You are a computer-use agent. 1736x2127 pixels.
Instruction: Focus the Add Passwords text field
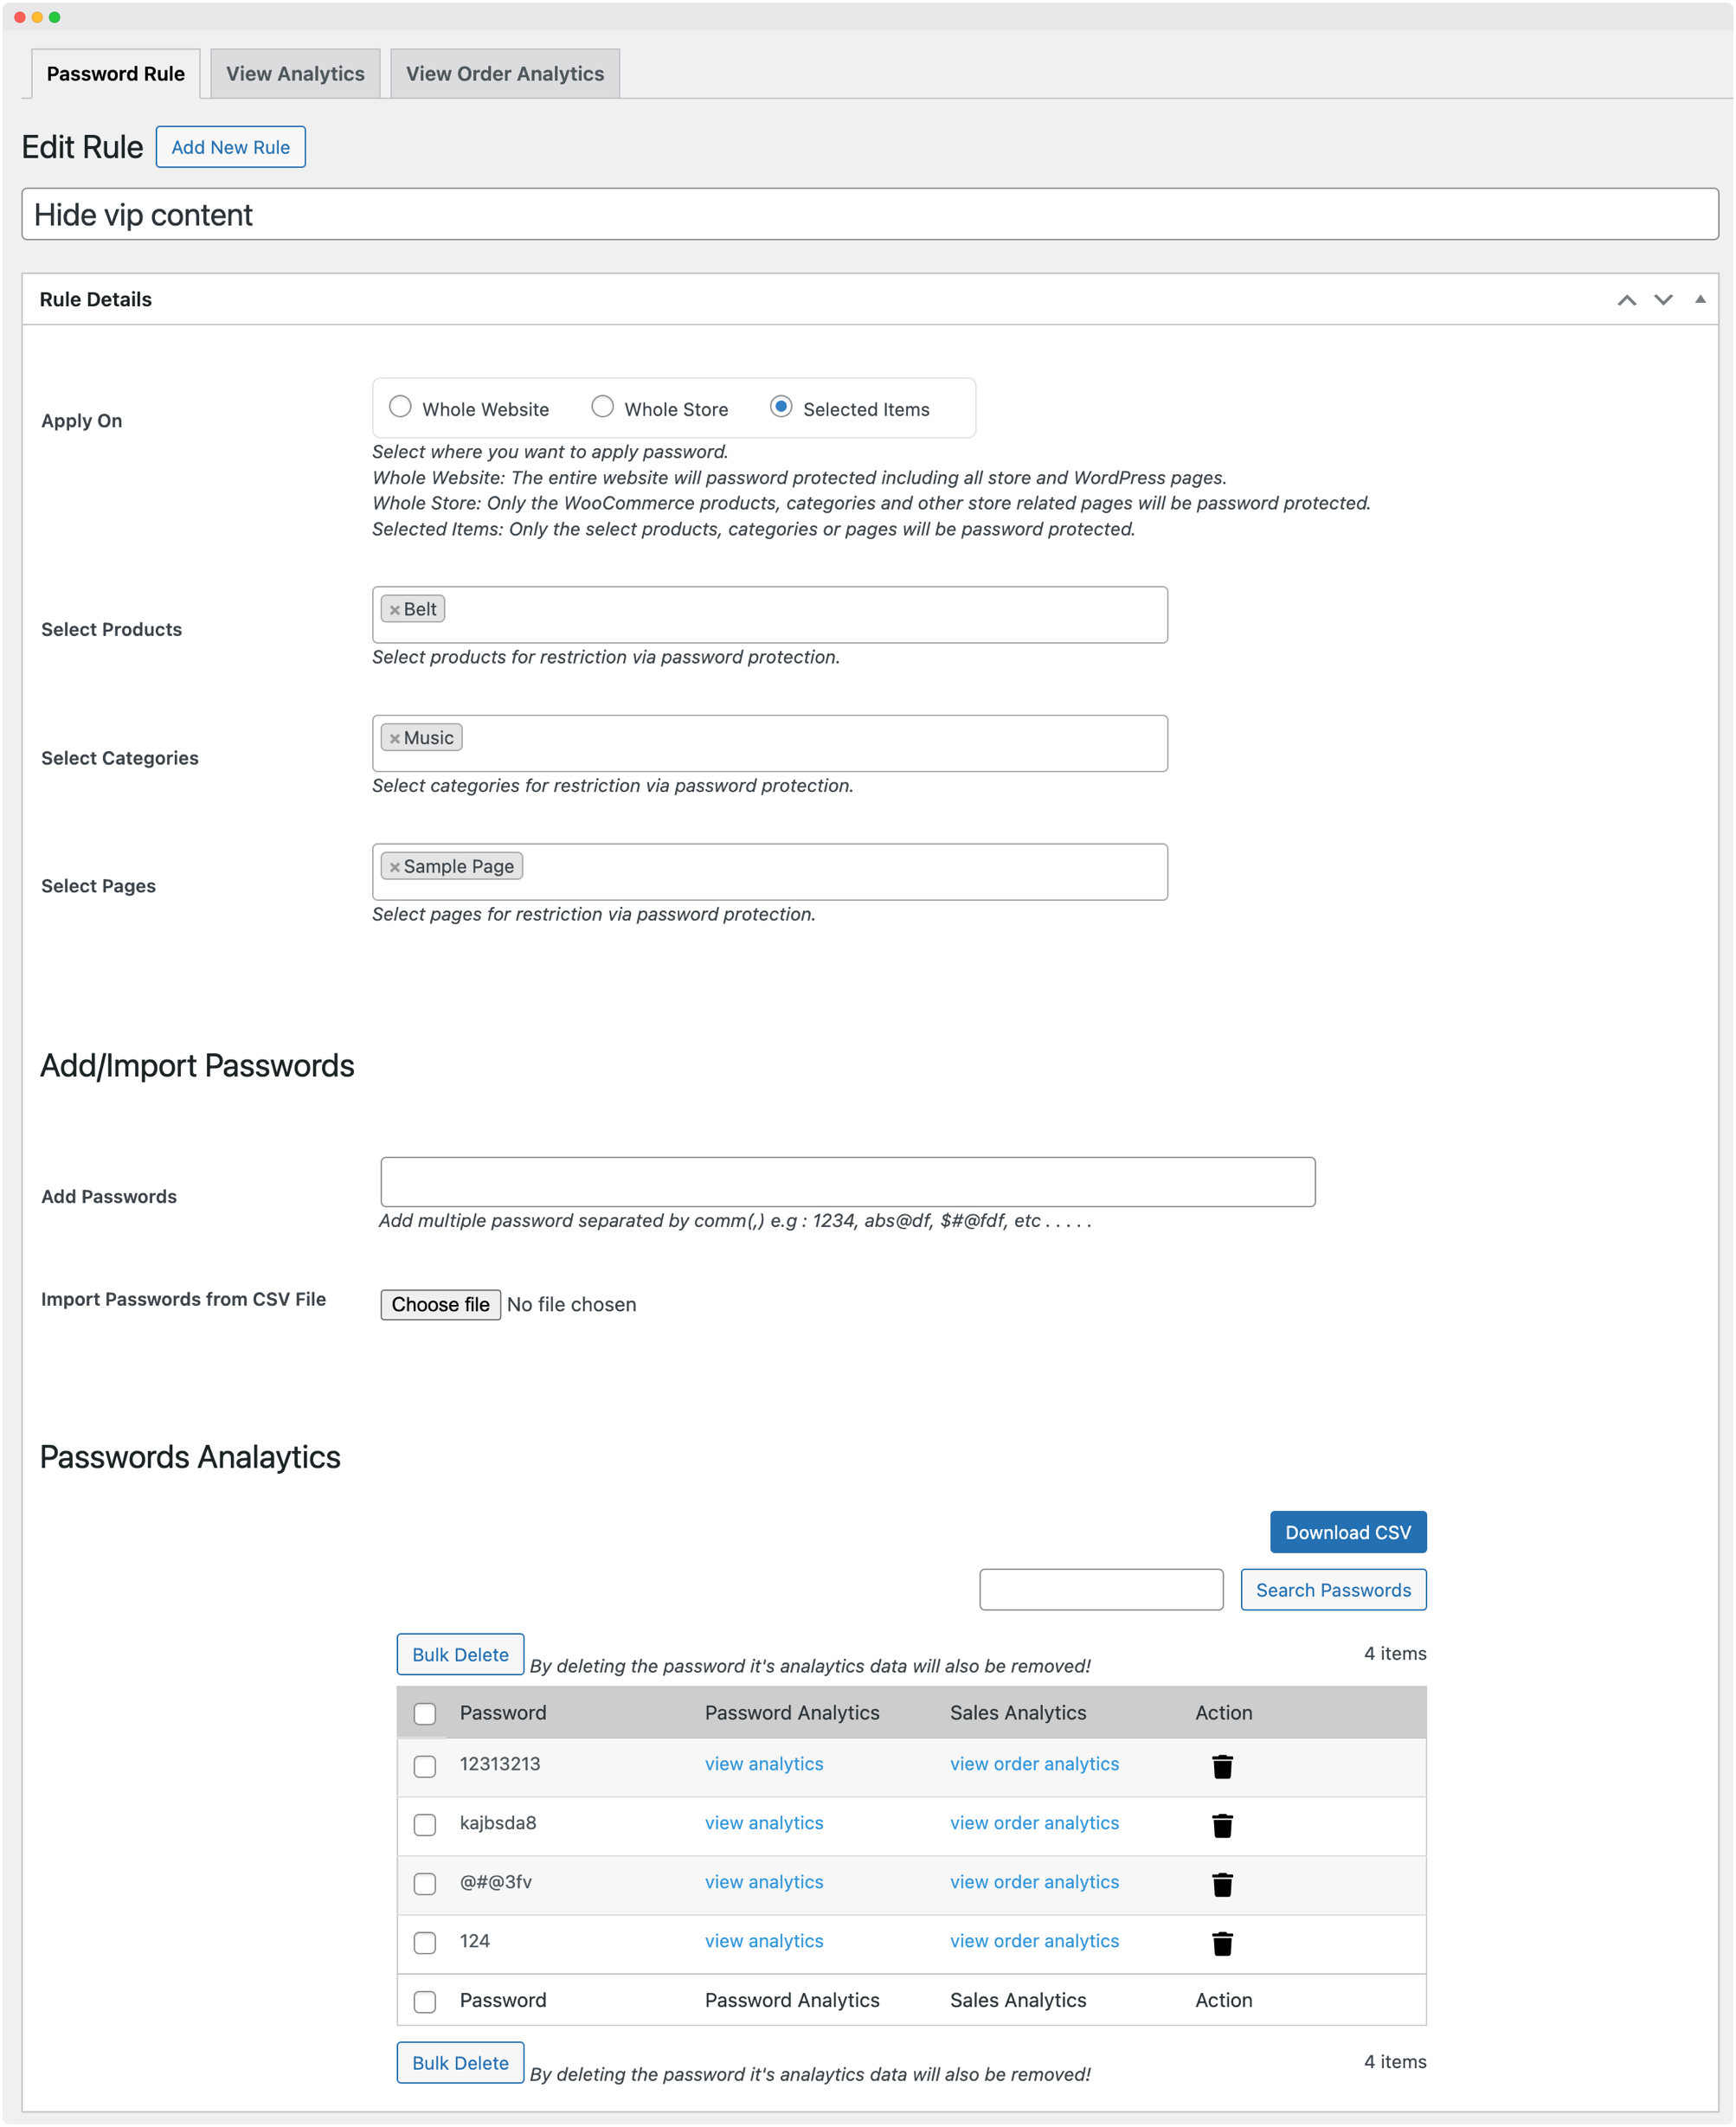point(847,1182)
